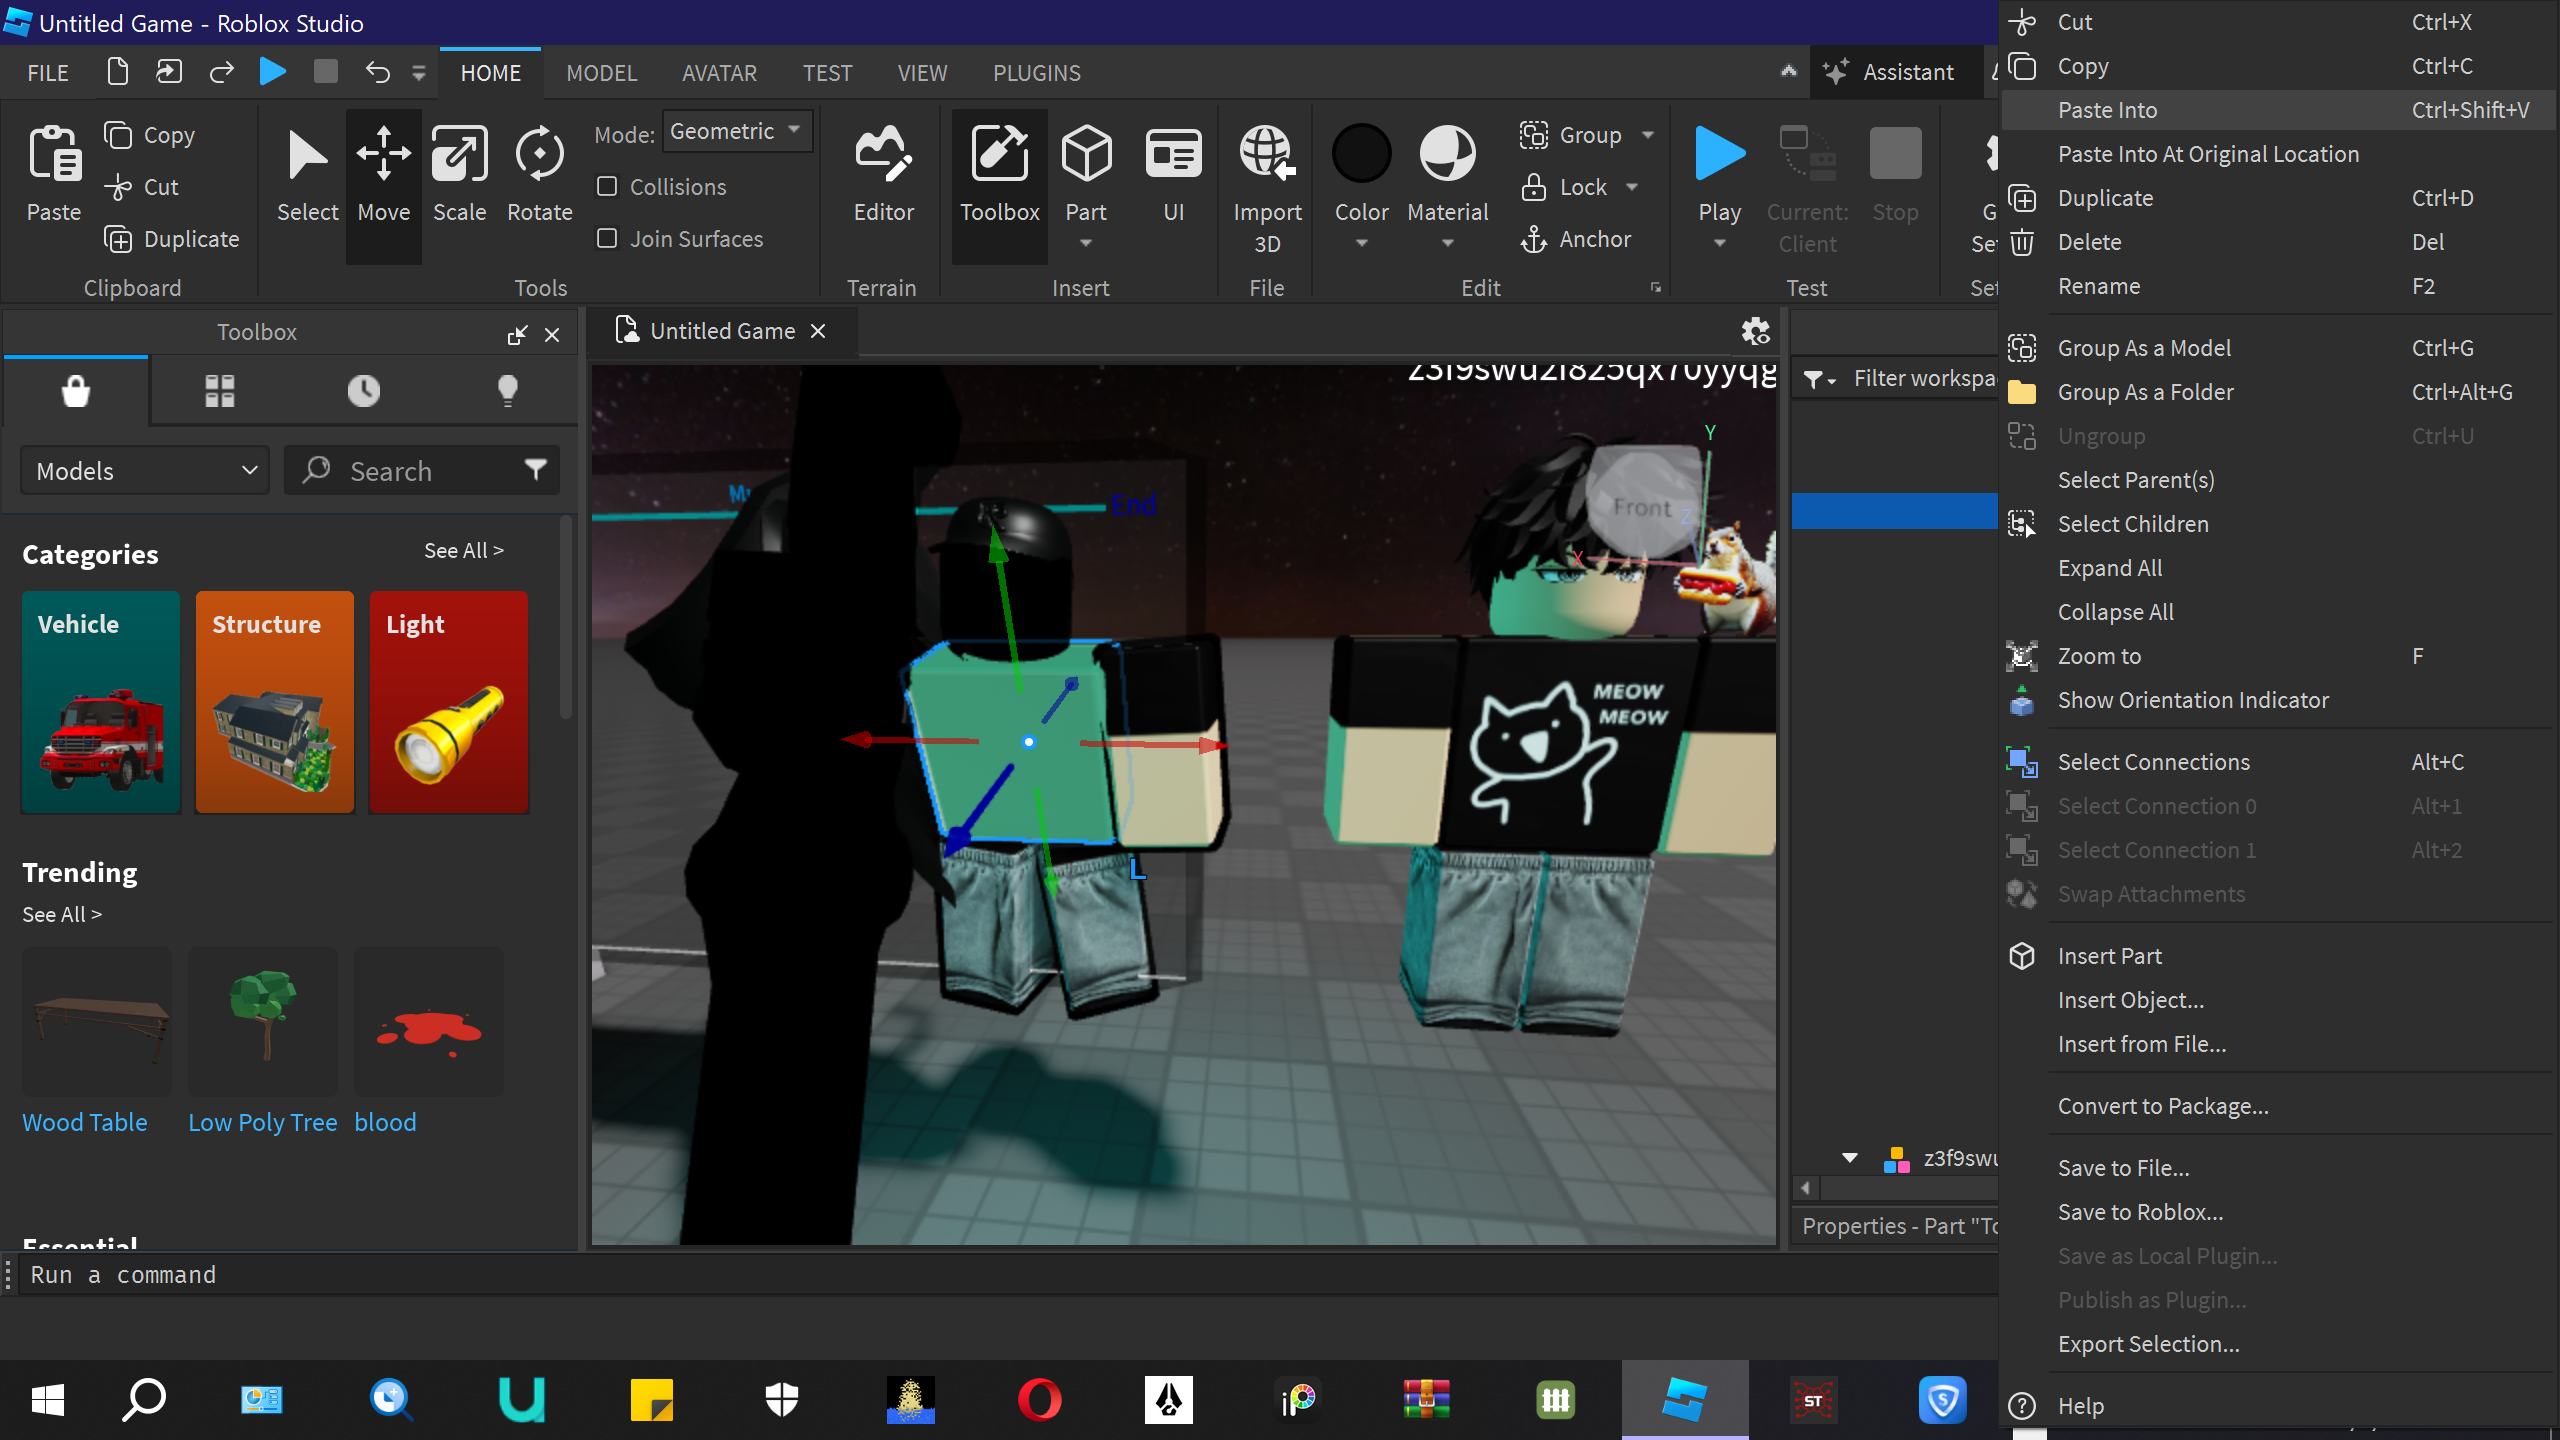Open the Group dropdown arrow
Screen dimensions: 2560x1440
[x=1648, y=135]
